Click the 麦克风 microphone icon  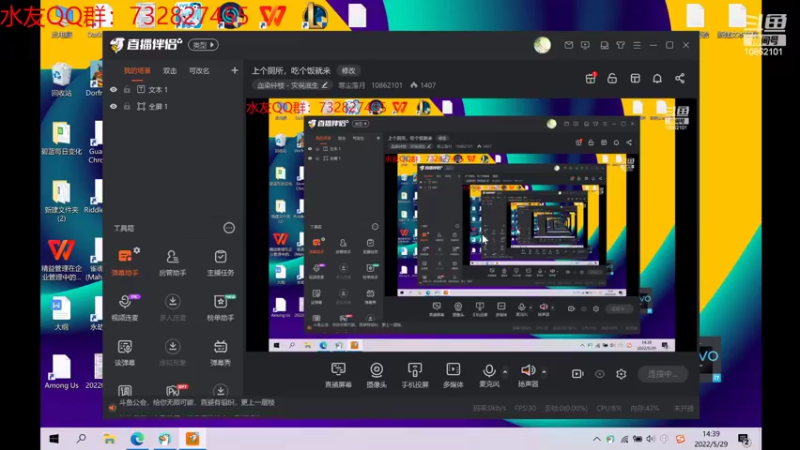click(x=489, y=370)
